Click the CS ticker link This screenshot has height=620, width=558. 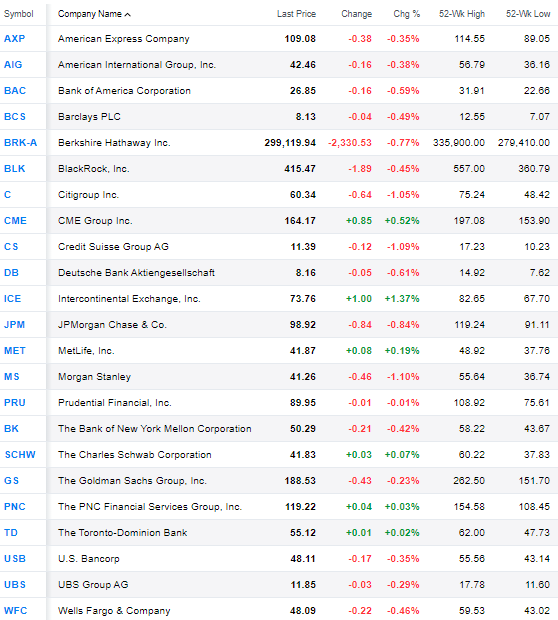pos(11,247)
